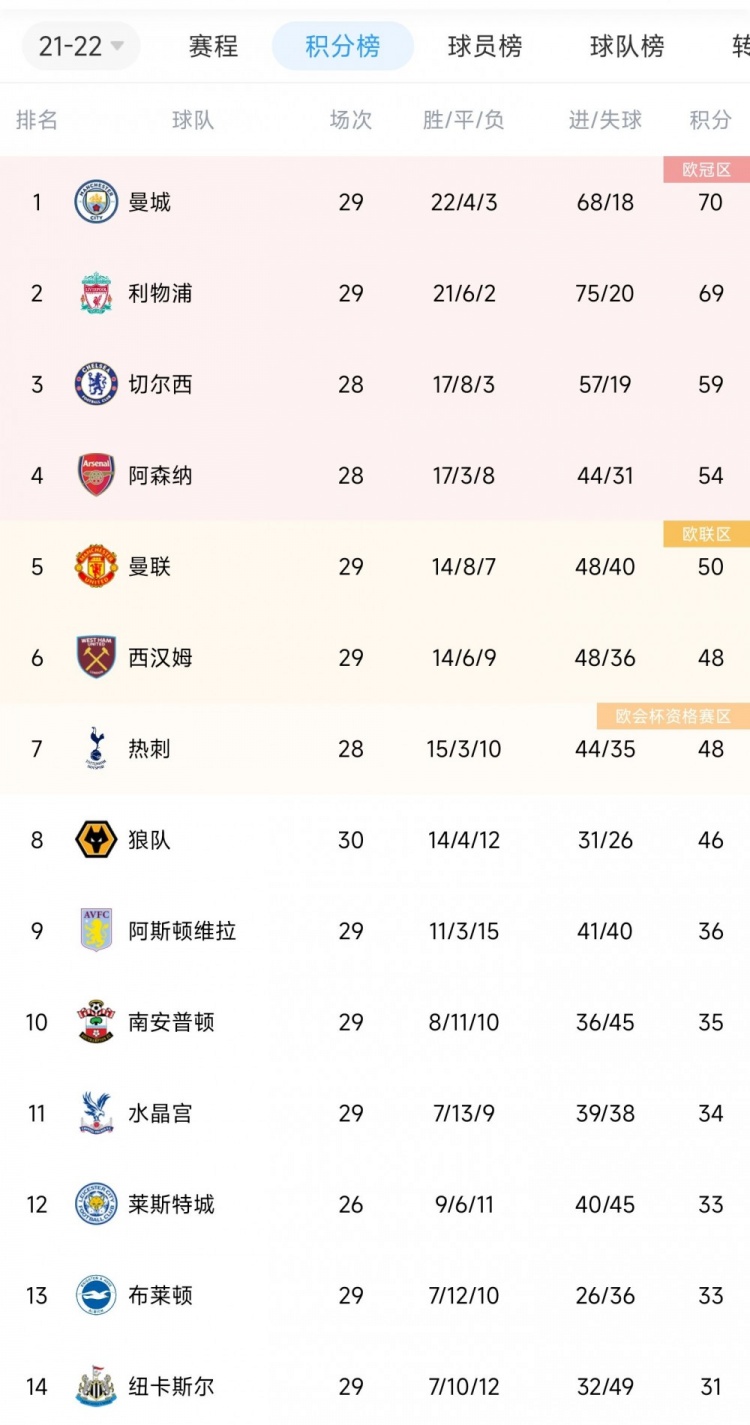
Task: Click the Newcastle crest icon
Action: [96, 1386]
